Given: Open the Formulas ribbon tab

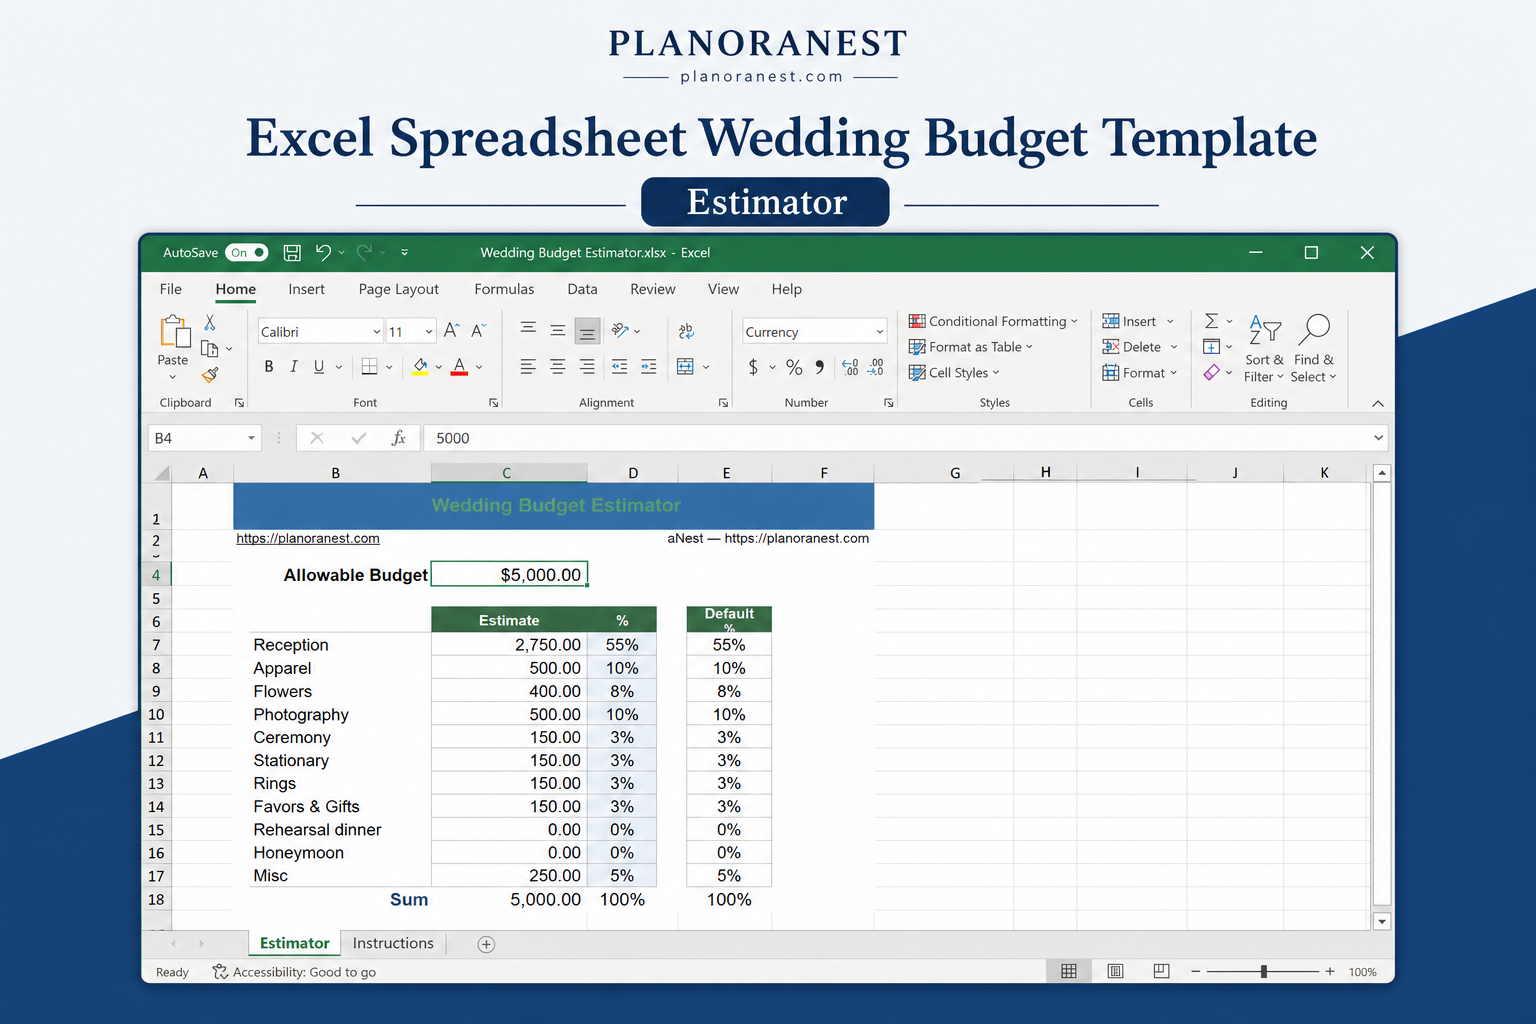Looking at the screenshot, I should tap(504, 289).
